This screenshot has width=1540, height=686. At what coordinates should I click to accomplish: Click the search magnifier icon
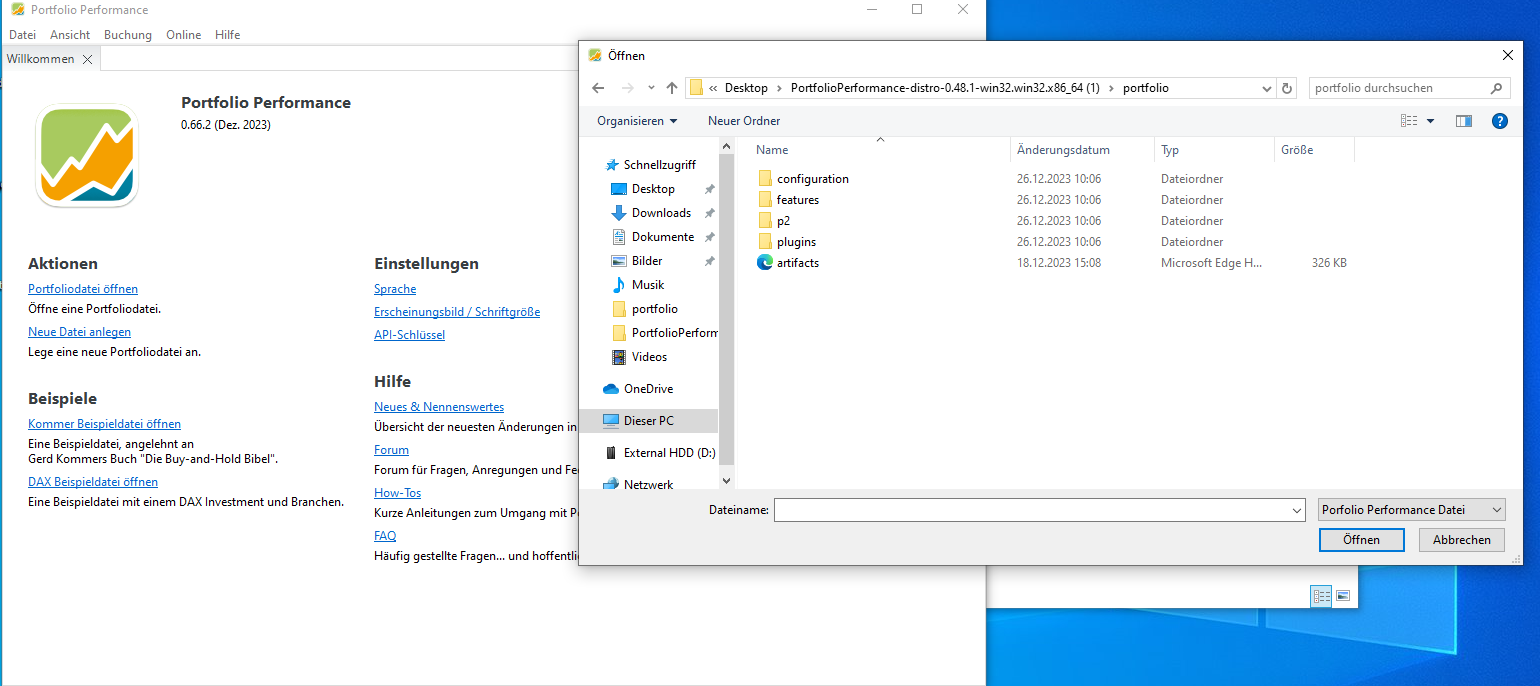(1497, 88)
